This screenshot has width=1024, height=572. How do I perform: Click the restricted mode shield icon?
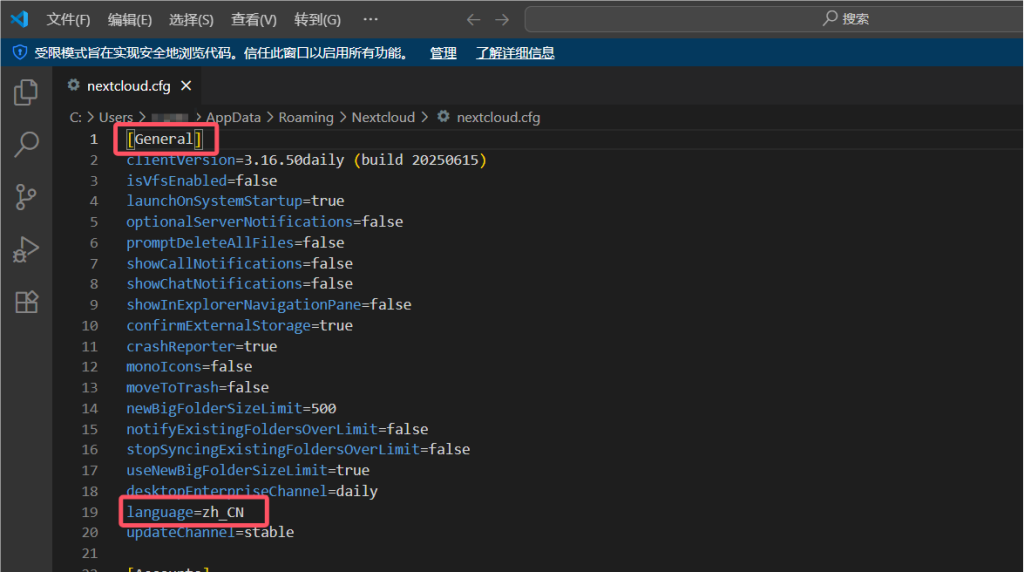coord(20,53)
